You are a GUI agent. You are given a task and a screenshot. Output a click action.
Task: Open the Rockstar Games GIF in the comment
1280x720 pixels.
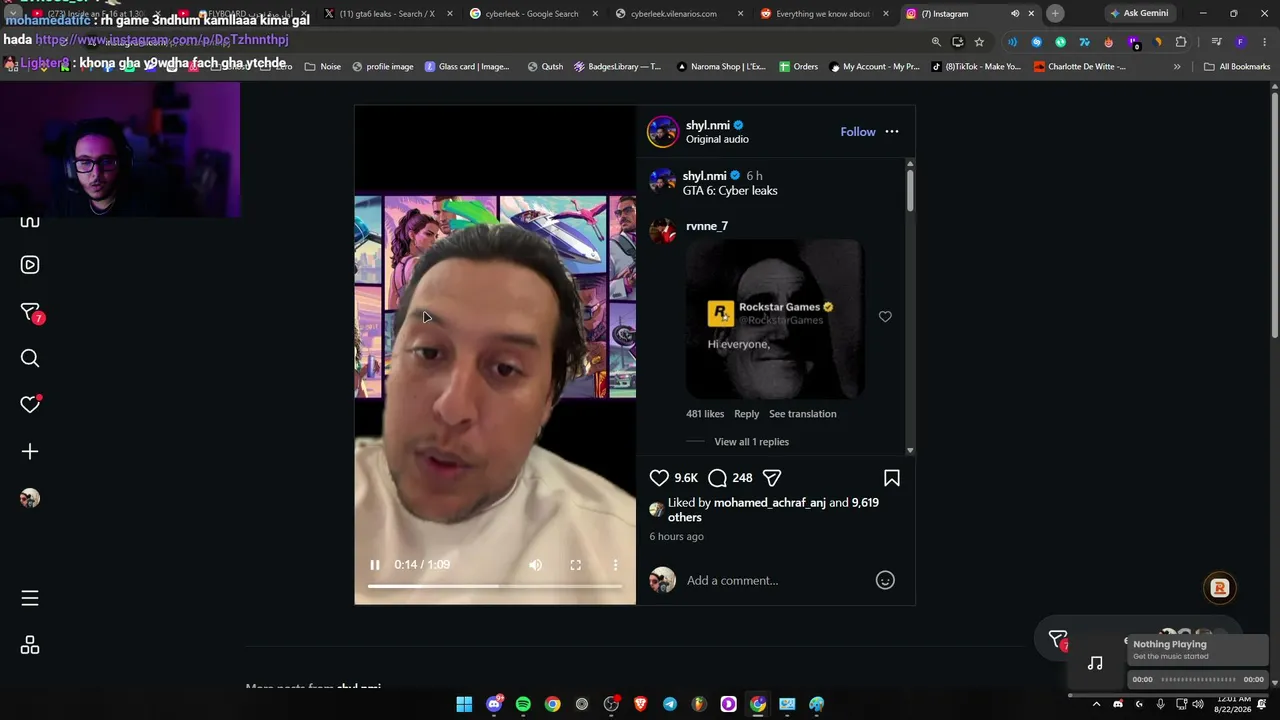pyautogui.click(x=775, y=319)
